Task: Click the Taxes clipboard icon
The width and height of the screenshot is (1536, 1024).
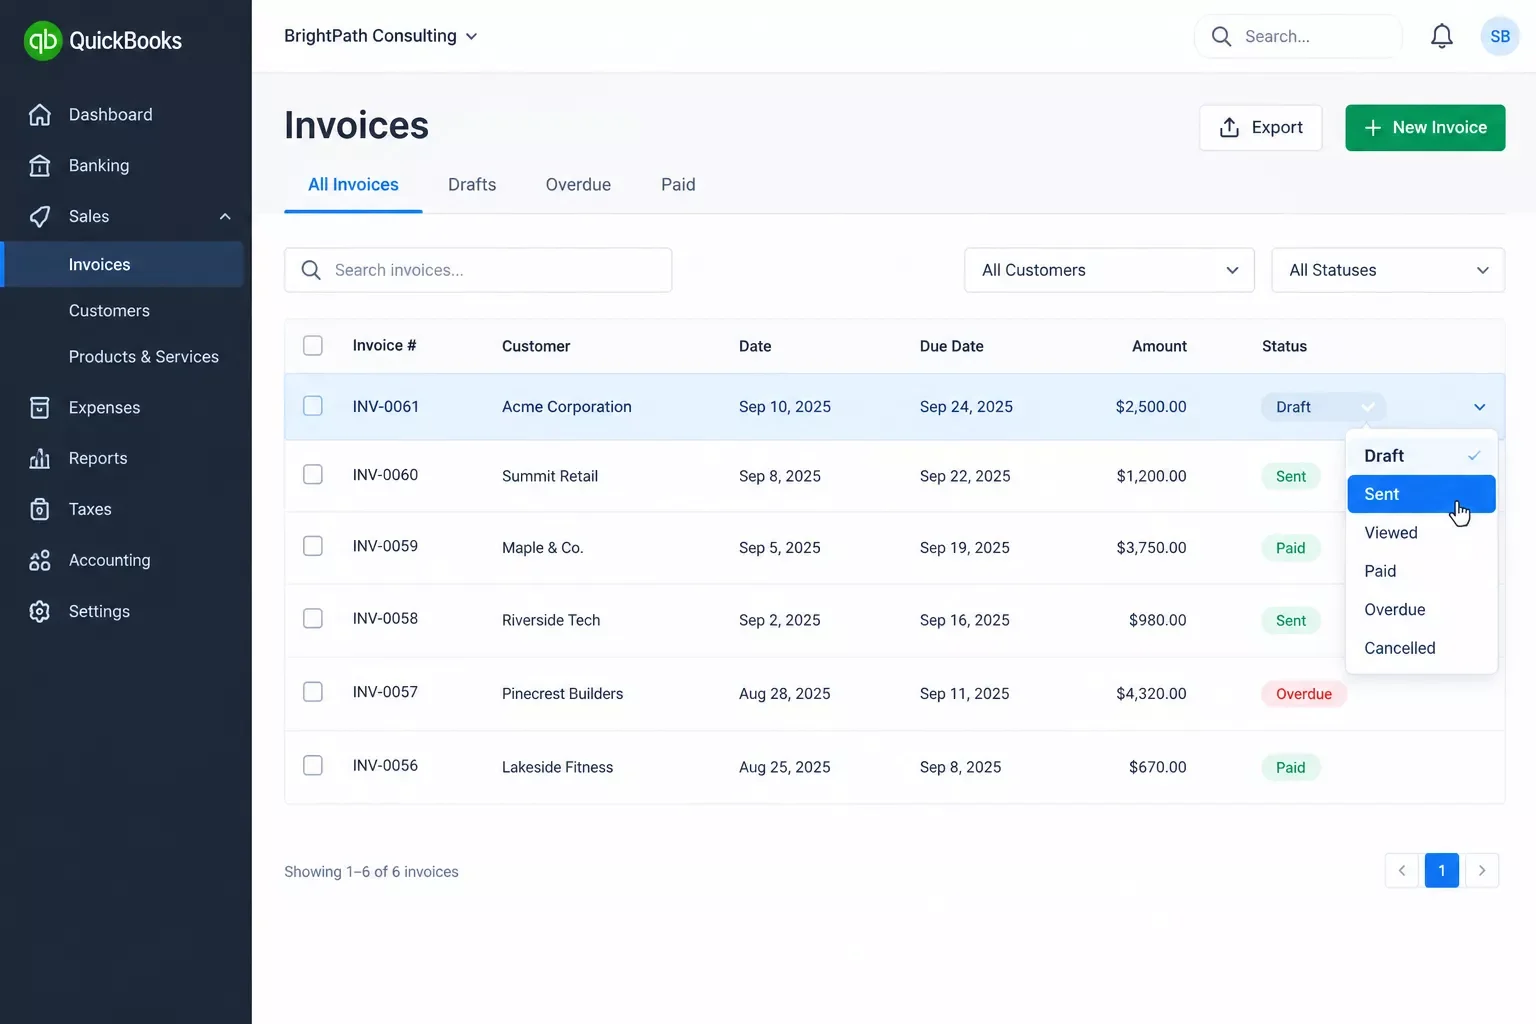Action: pos(40,510)
